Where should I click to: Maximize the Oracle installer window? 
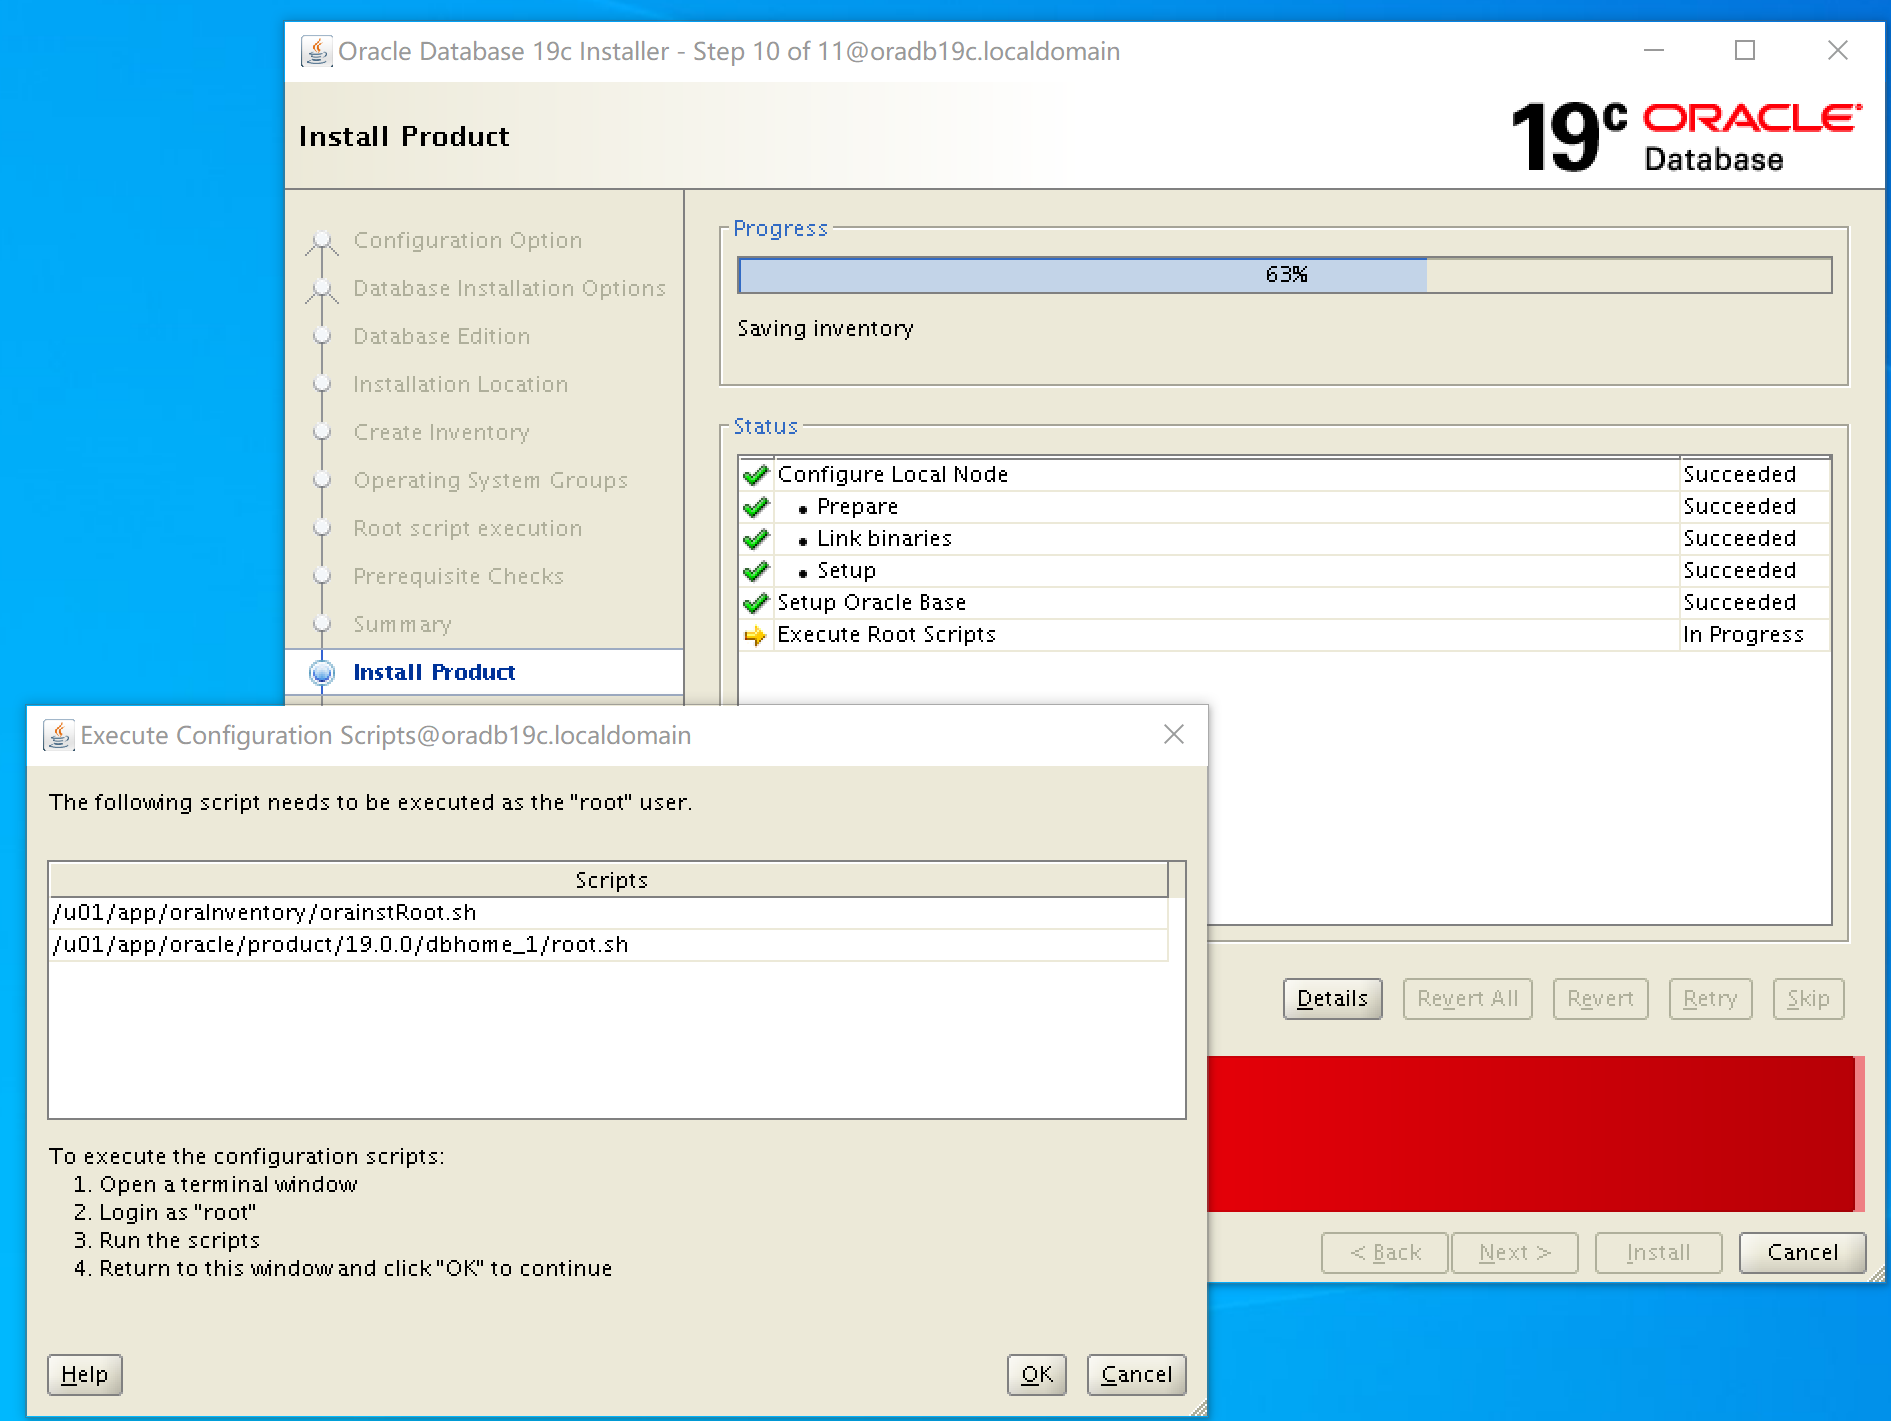[1745, 50]
